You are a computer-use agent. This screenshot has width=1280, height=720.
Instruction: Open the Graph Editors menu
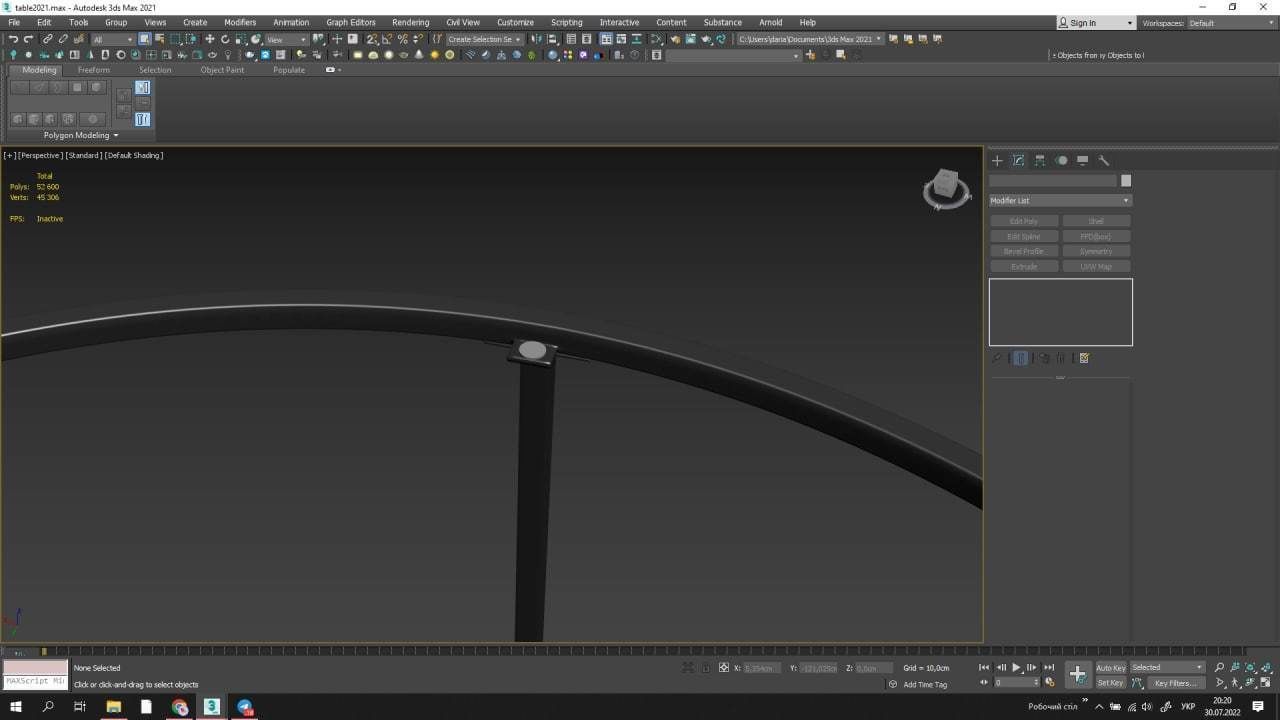tap(351, 22)
